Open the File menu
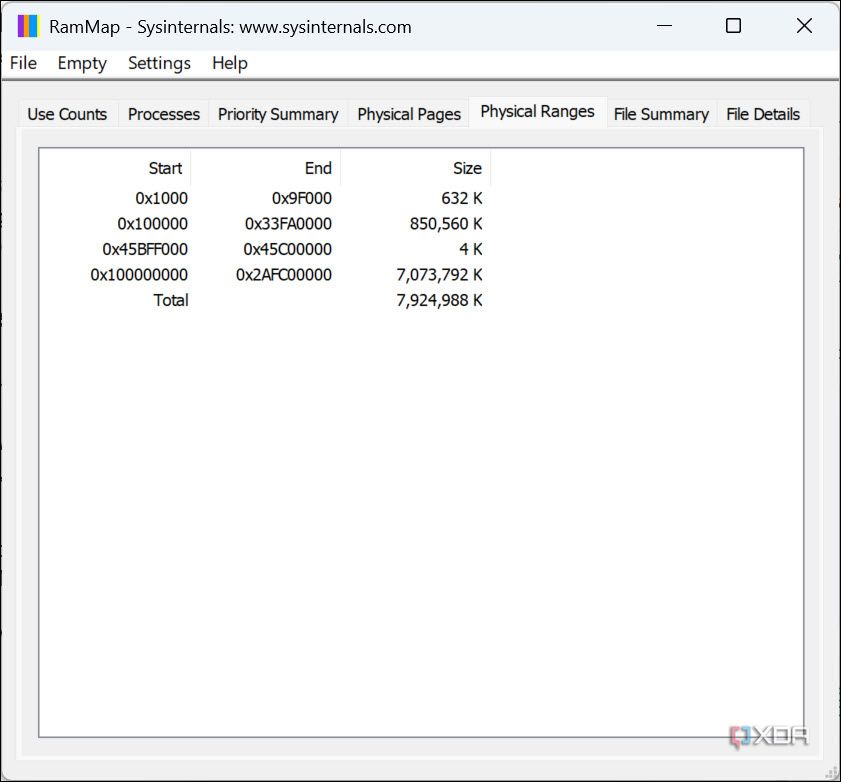The height and width of the screenshot is (782, 841). (x=22, y=63)
